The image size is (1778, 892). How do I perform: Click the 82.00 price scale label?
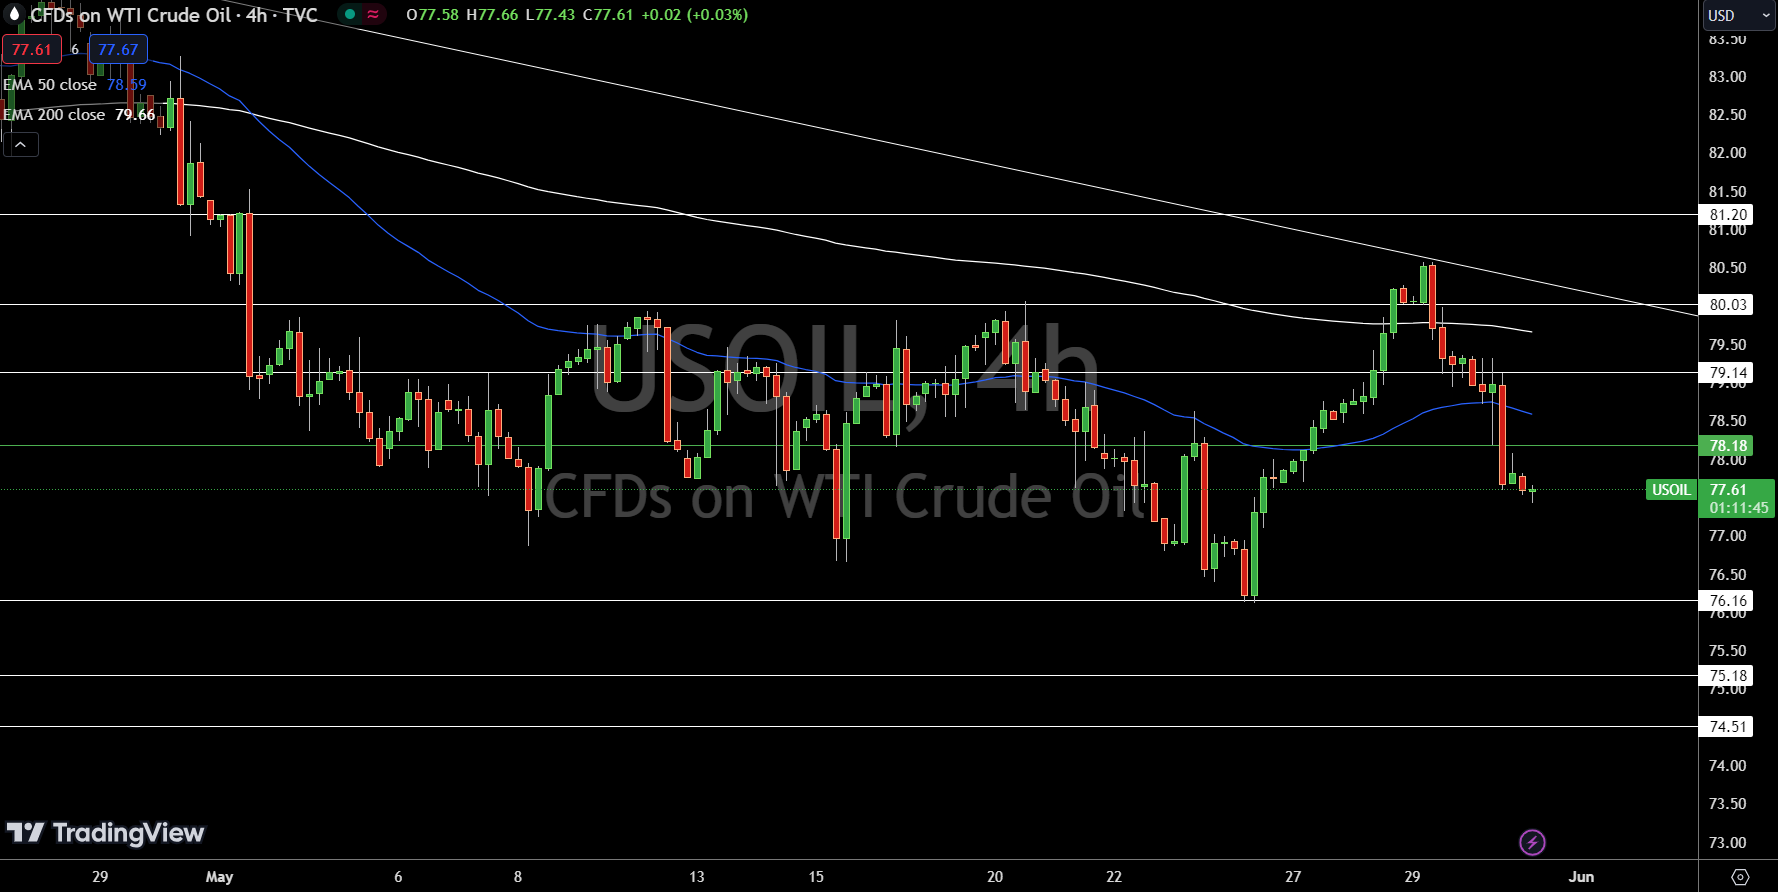(x=1727, y=153)
